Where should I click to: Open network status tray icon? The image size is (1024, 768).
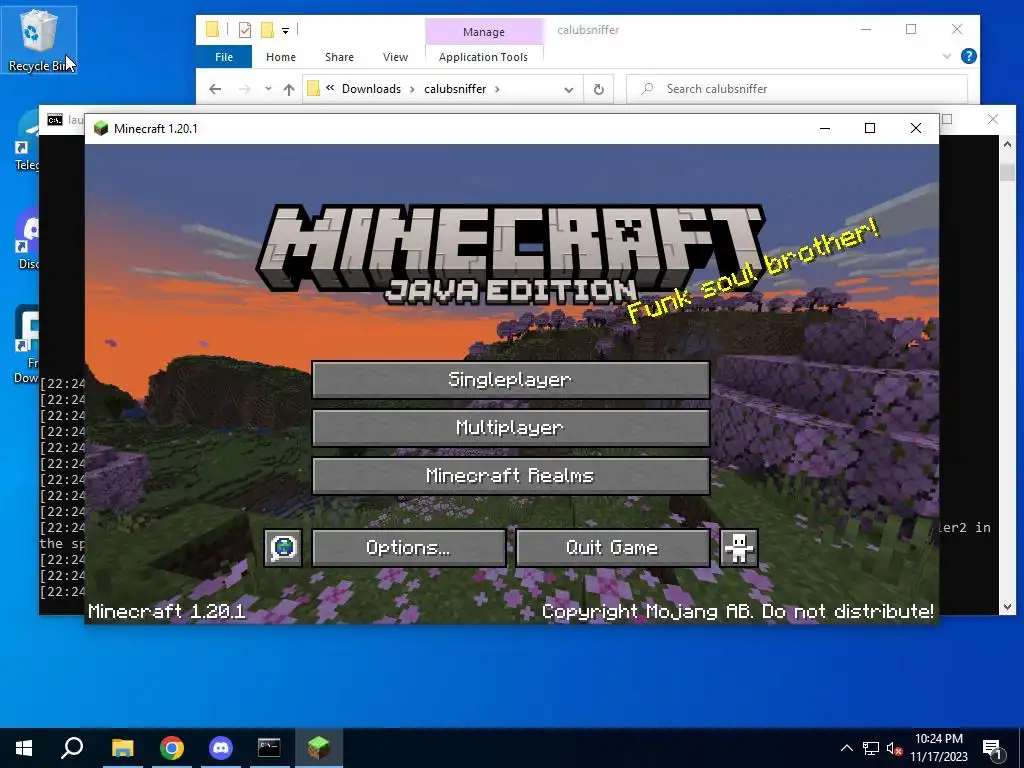pos(871,748)
